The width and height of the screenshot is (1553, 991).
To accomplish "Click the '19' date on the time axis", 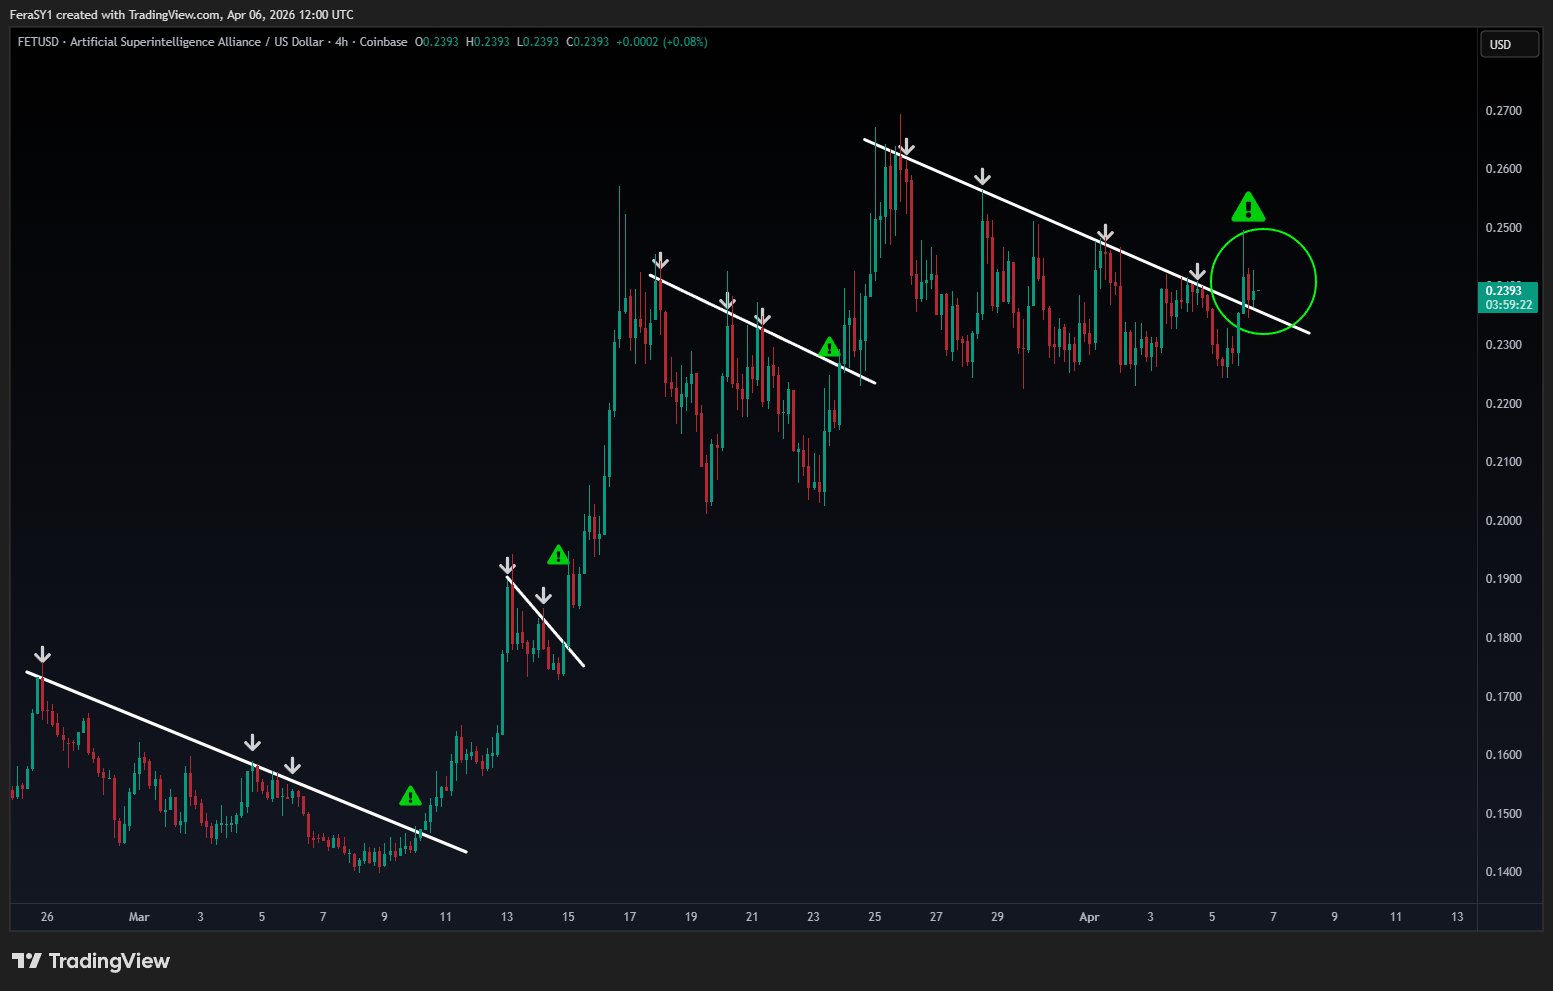I will (691, 917).
